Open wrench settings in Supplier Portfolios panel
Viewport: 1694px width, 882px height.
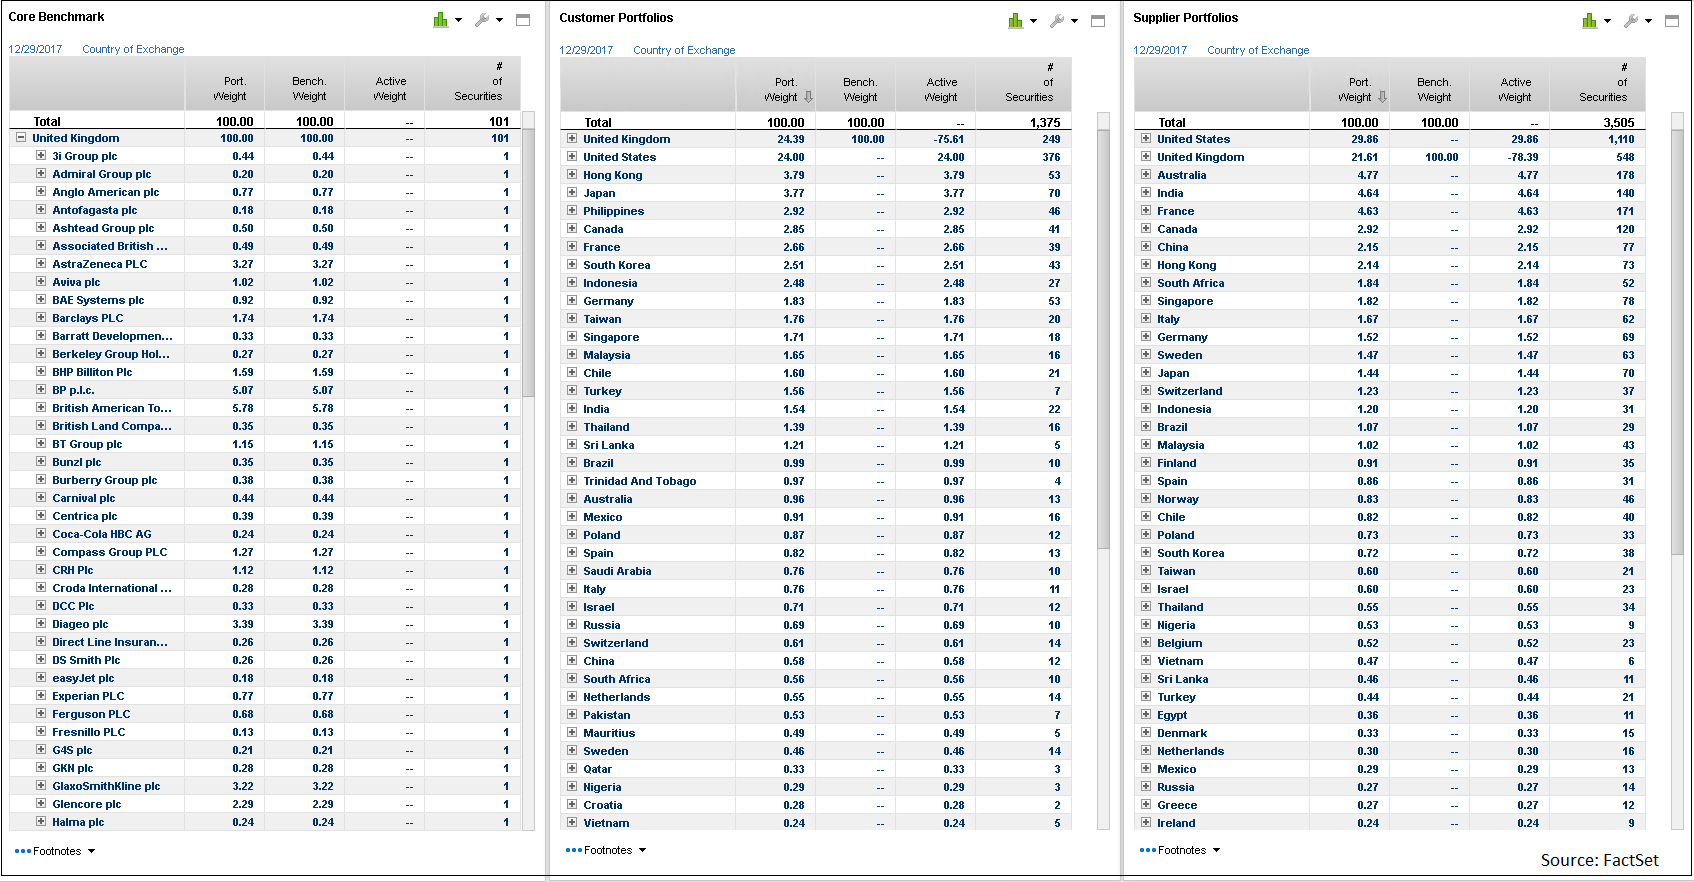point(1631,21)
